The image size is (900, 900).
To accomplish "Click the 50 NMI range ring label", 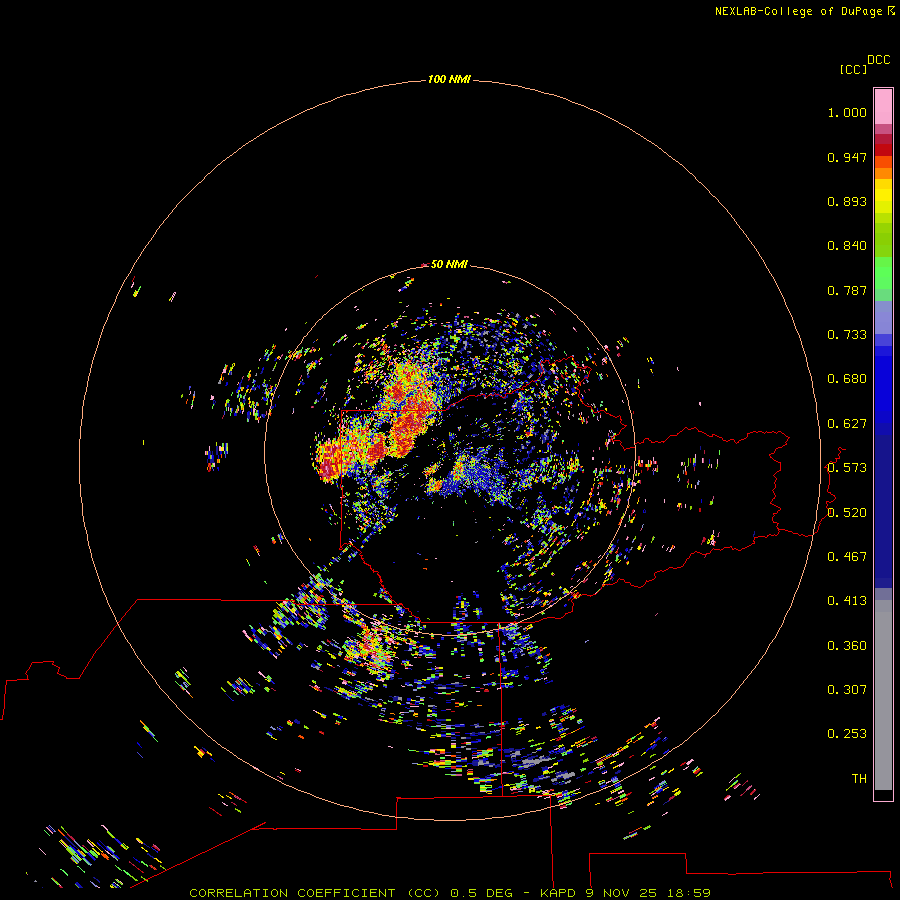I will [x=449, y=264].
